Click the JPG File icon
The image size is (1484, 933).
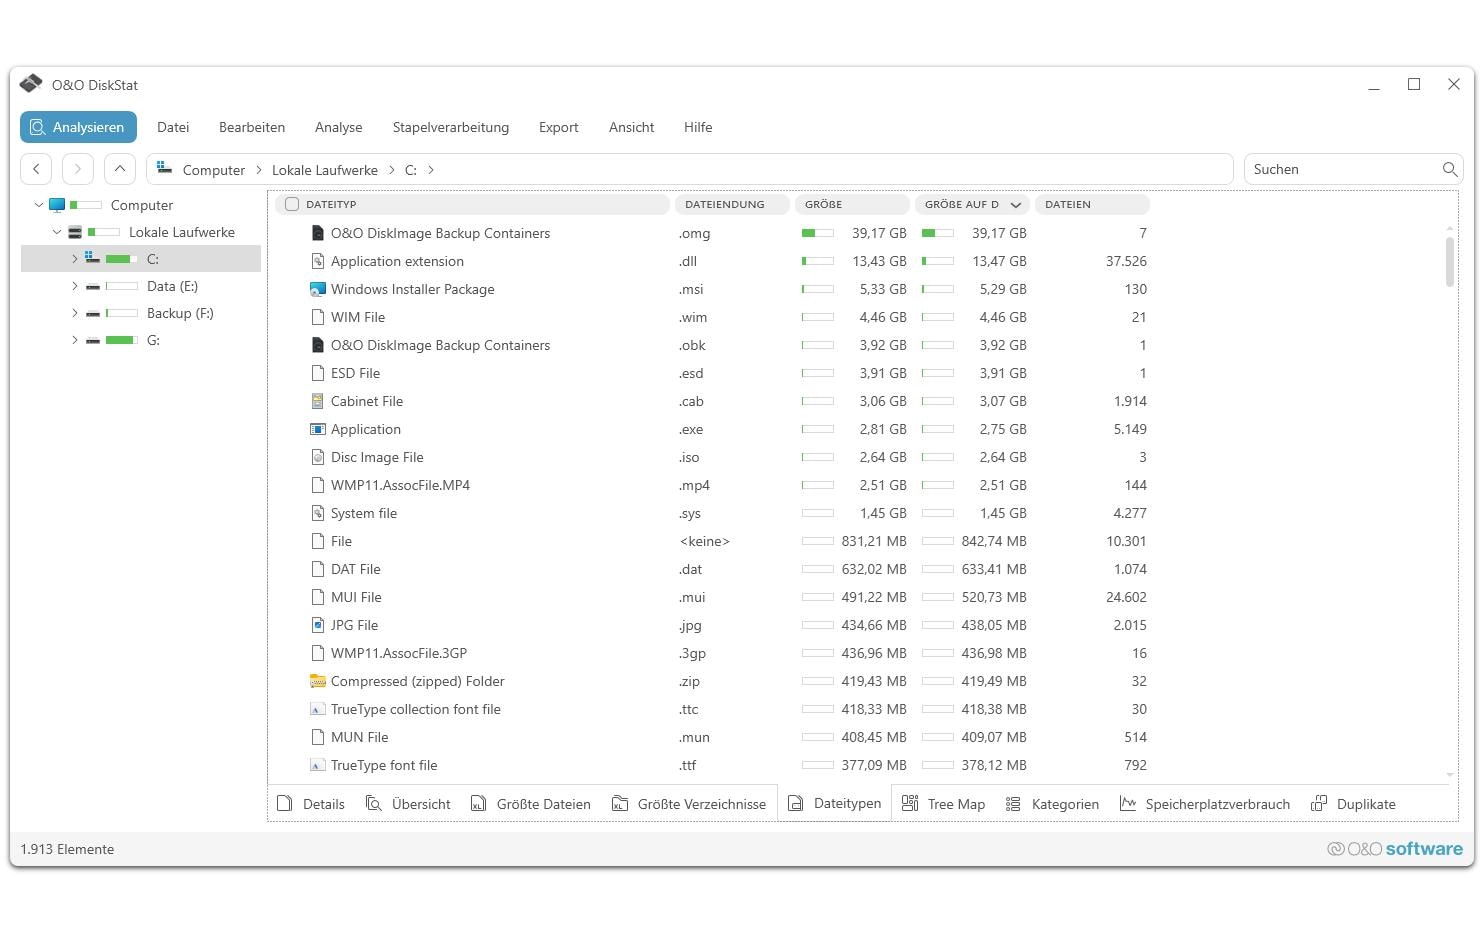(x=318, y=625)
